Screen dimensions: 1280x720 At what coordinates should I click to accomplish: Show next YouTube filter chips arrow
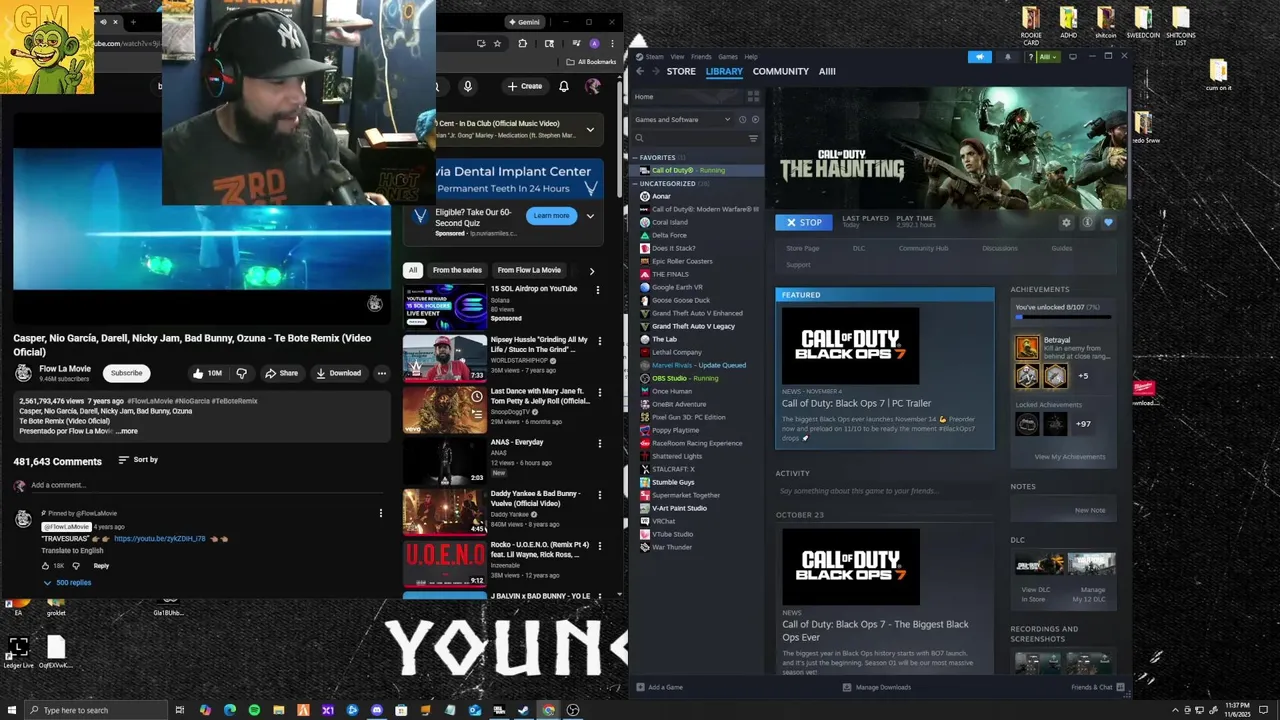tap(591, 270)
